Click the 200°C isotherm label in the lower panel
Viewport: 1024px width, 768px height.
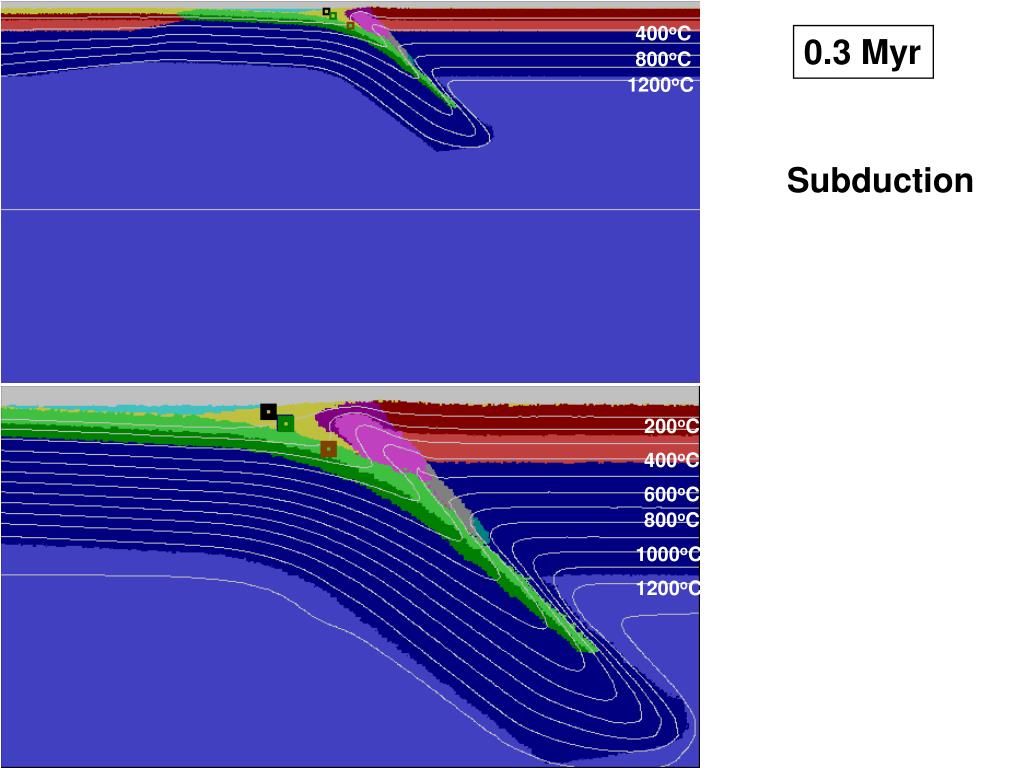click(x=671, y=426)
